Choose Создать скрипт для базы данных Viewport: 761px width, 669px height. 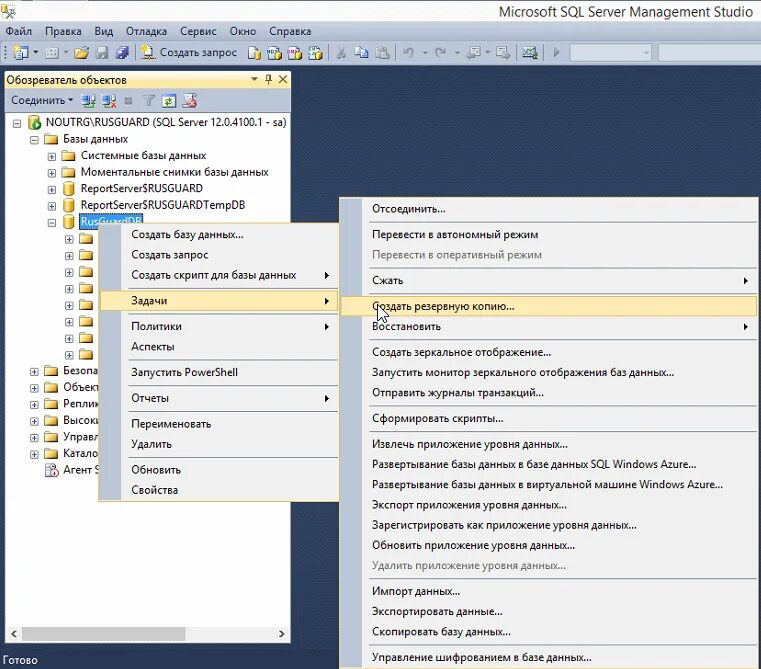point(218,275)
